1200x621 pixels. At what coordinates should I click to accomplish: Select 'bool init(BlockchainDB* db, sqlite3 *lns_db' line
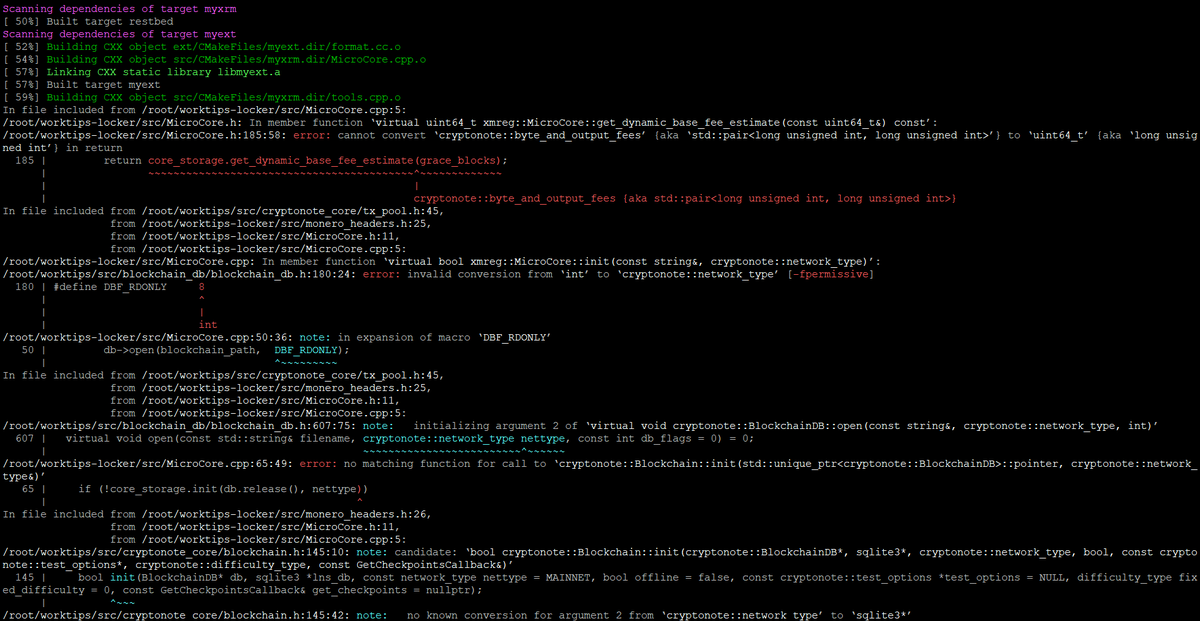[x=600, y=585]
